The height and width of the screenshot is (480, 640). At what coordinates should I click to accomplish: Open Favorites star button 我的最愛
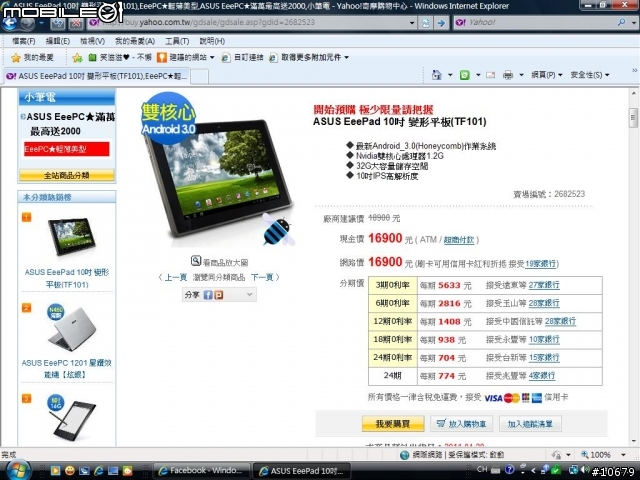click(32, 58)
